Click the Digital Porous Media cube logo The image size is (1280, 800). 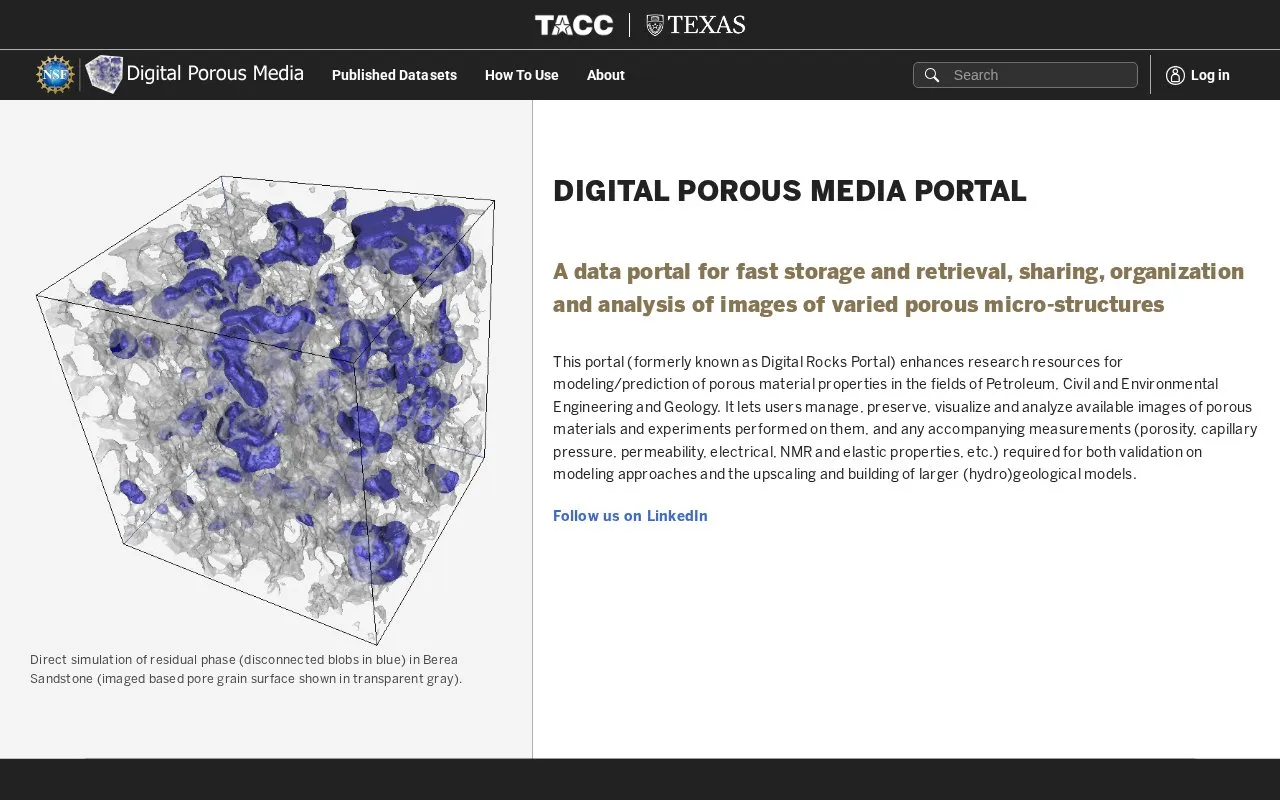click(x=104, y=75)
